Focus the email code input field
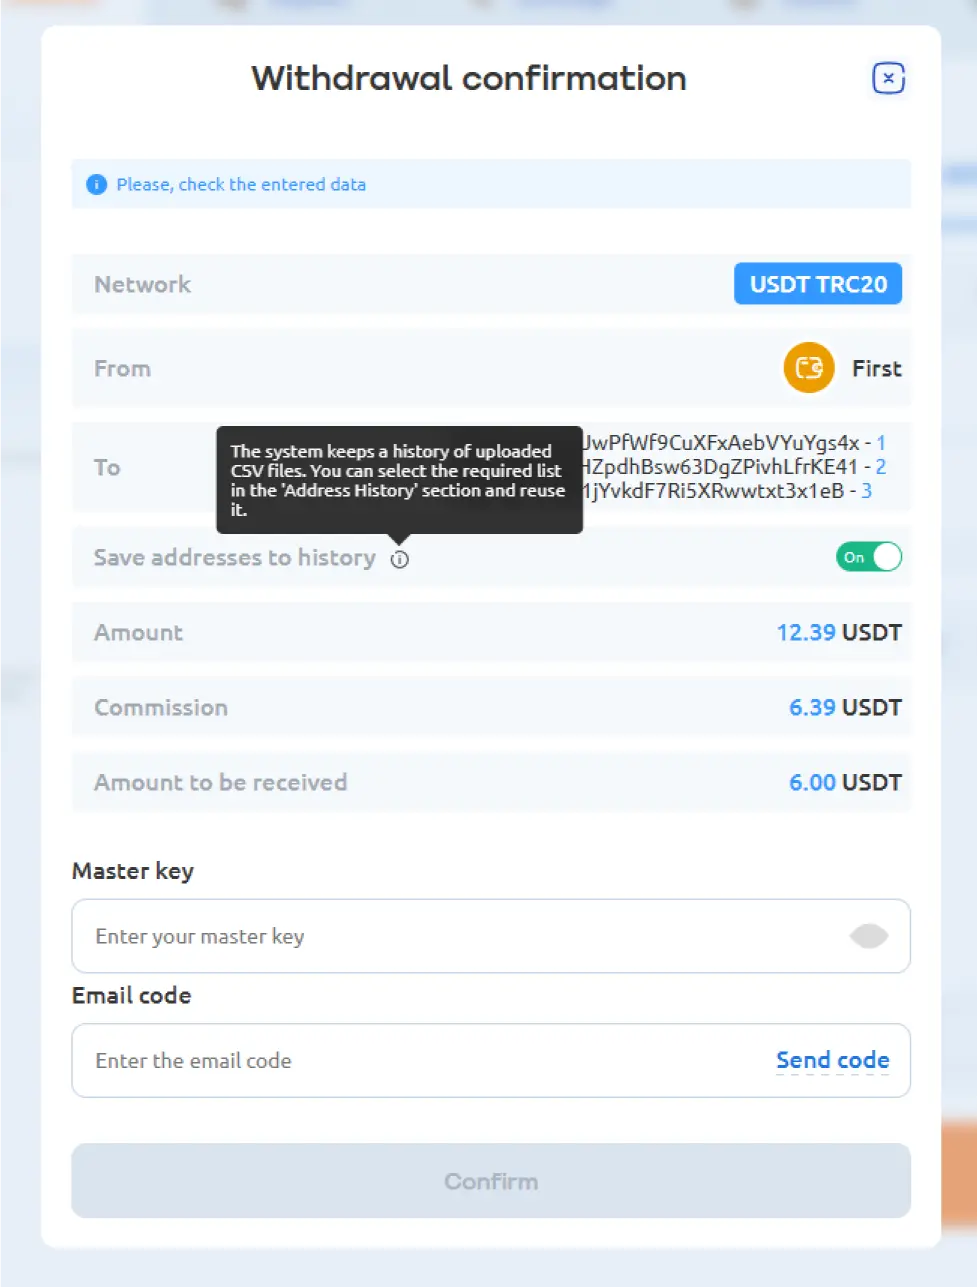The width and height of the screenshot is (977, 1287). point(420,1060)
